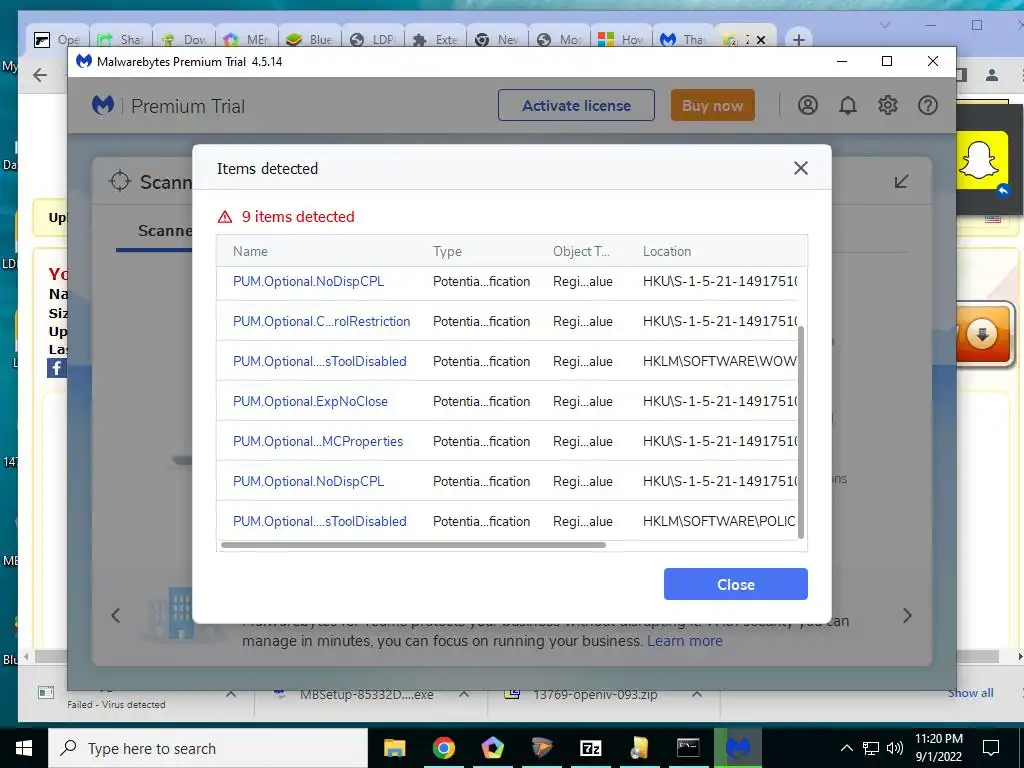1024x768 pixels.
Task: Open Malwarebytes settings gear
Action: click(888, 105)
